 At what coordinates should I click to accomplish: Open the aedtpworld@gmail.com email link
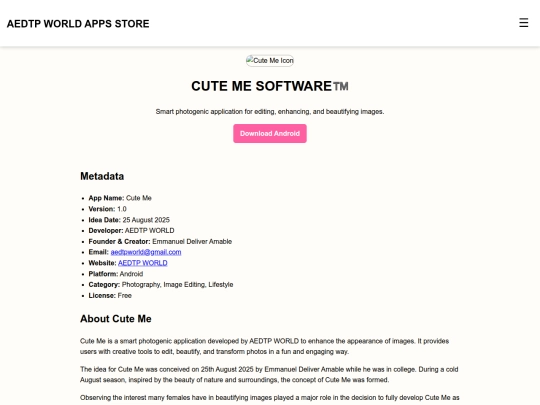tap(146, 252)
